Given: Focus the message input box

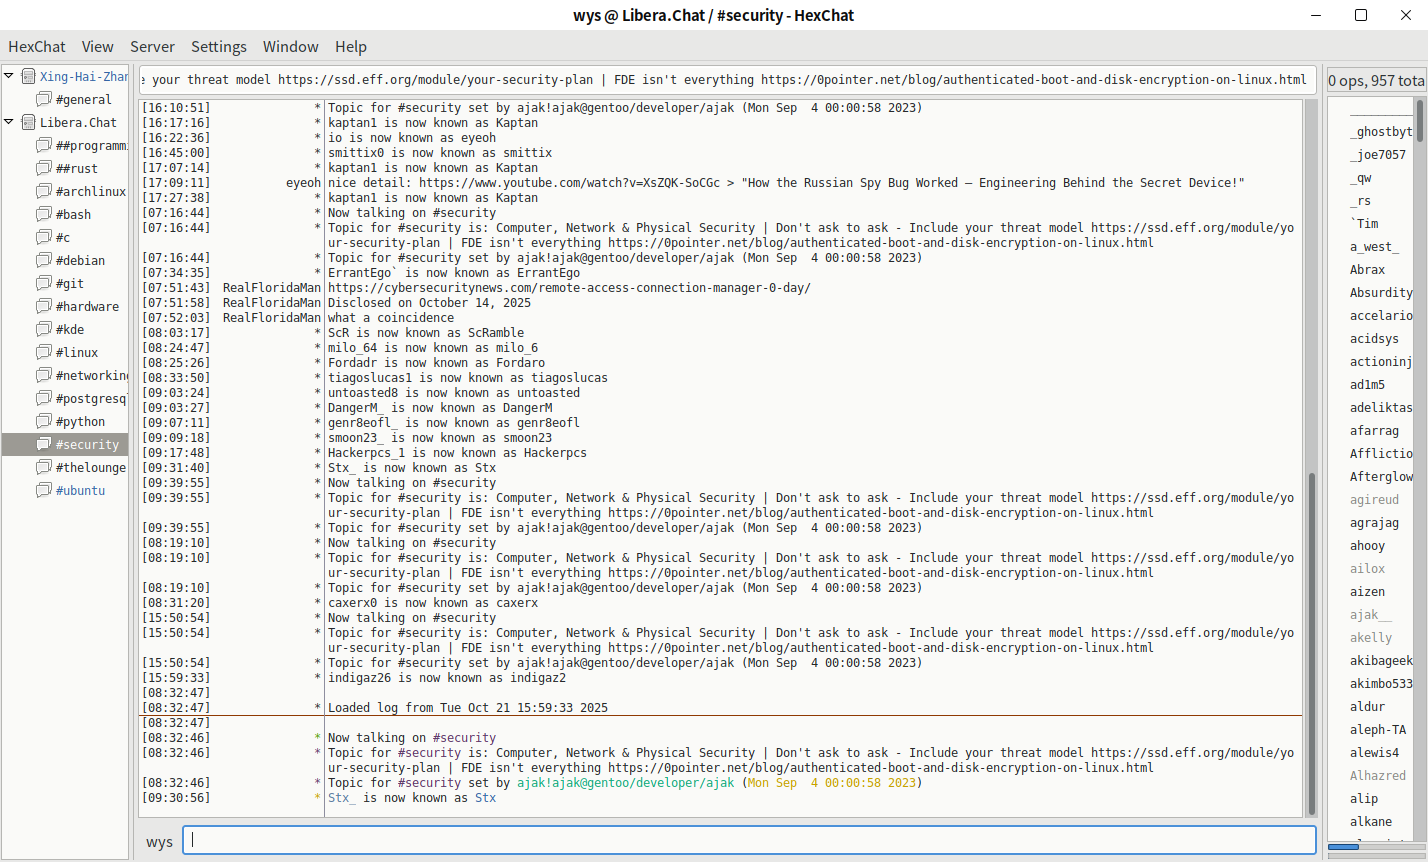Looking at the screenshot, I should (x=750, y=840).
